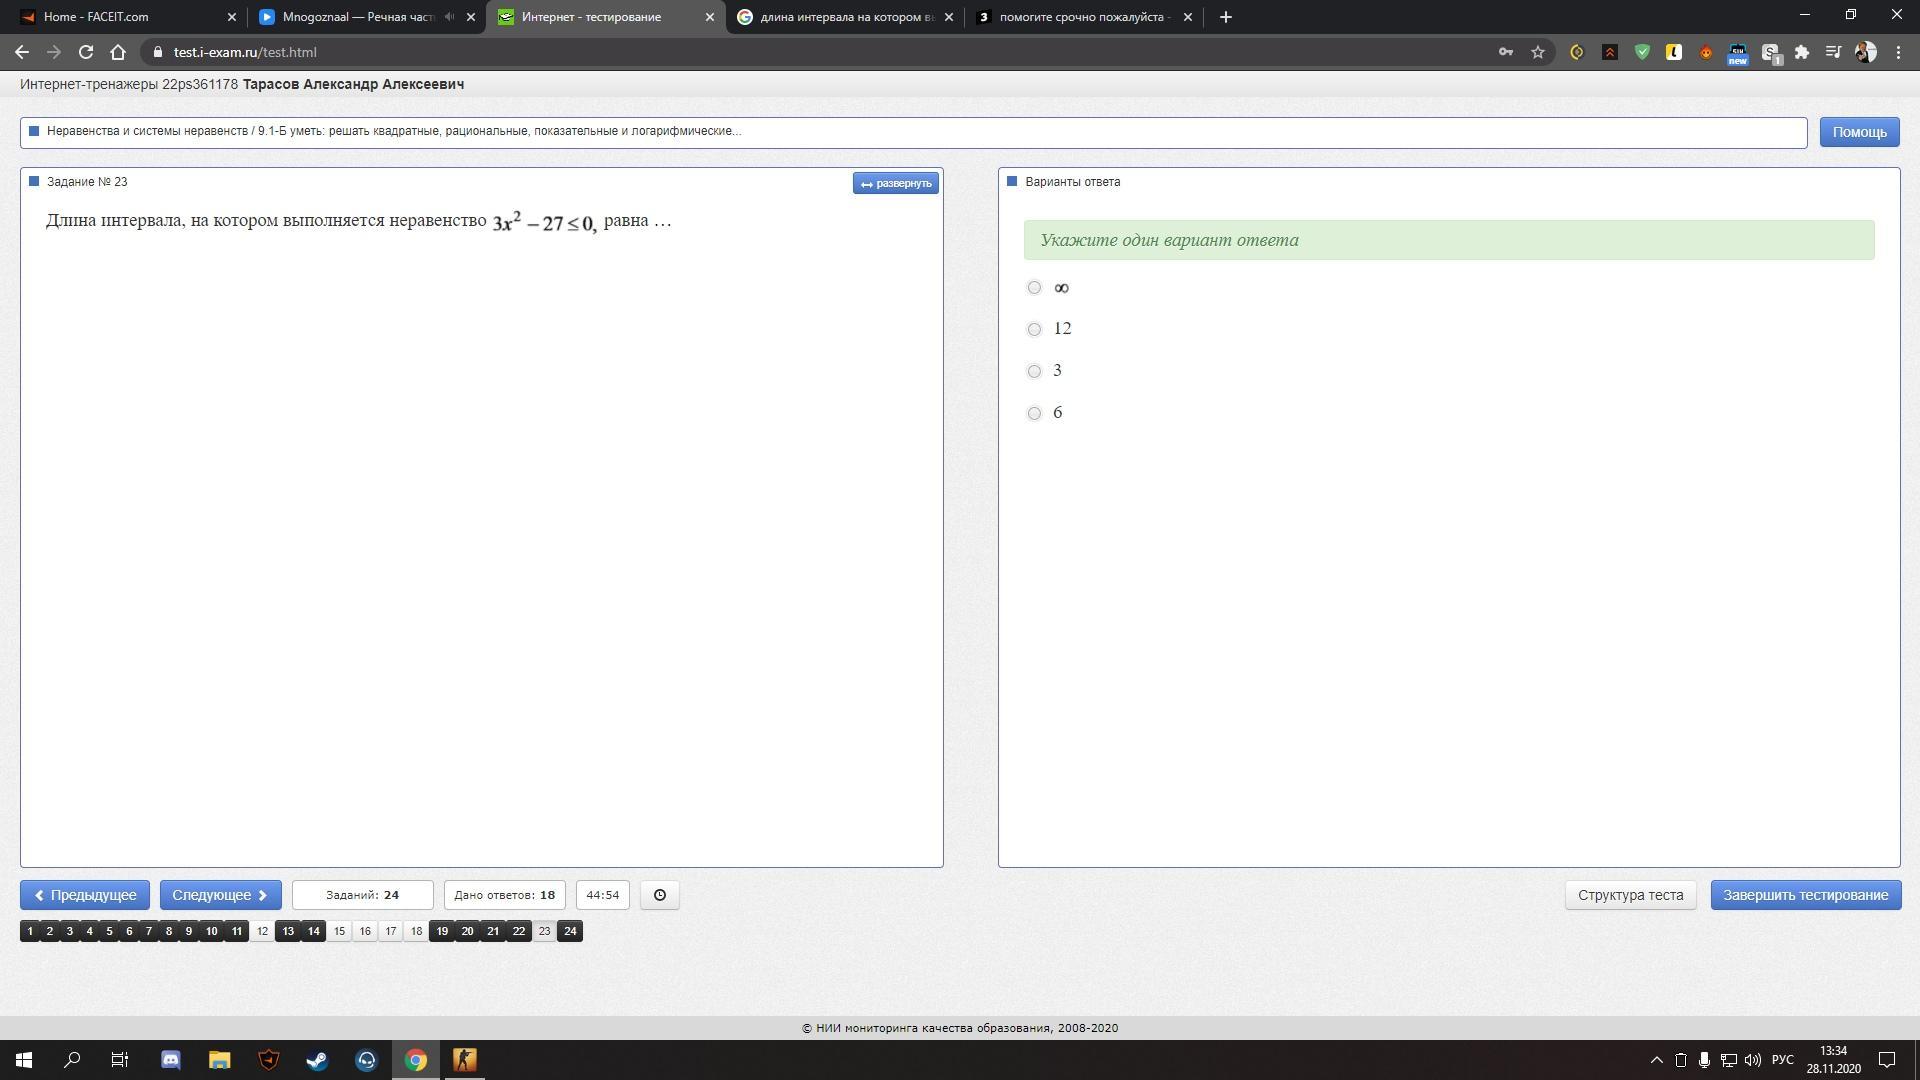Jump to question number 15

pos(339,931)
